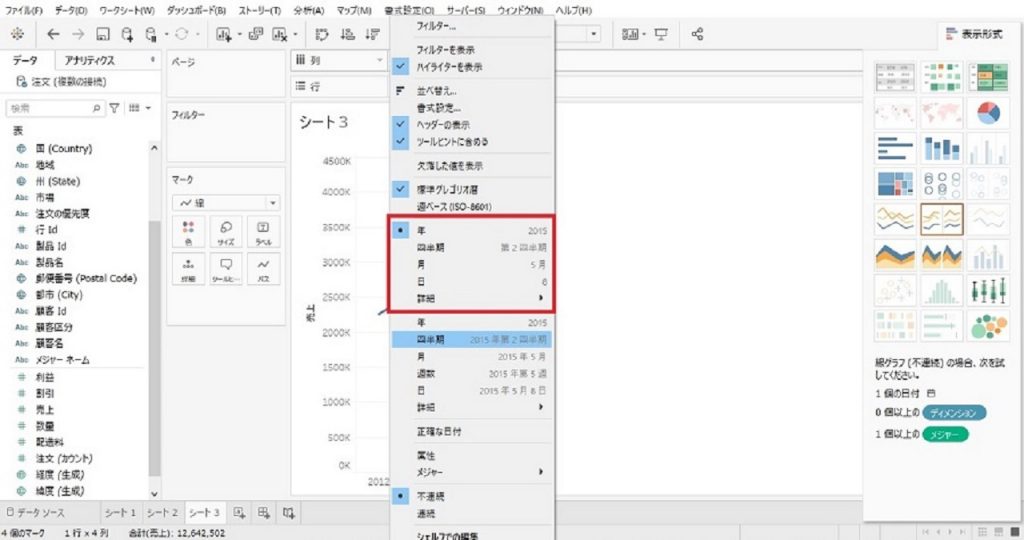Click the filter icon beside the search box
The image size is (1024, 540).
tap(114, 108)
